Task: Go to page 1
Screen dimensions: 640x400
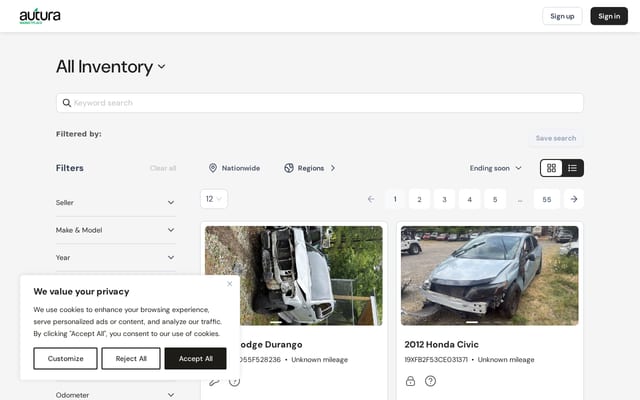Action: [395, 199]
